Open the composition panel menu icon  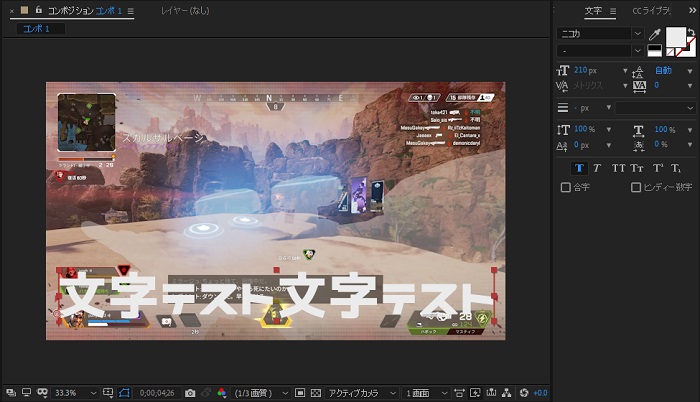click(x=130, y=11)
